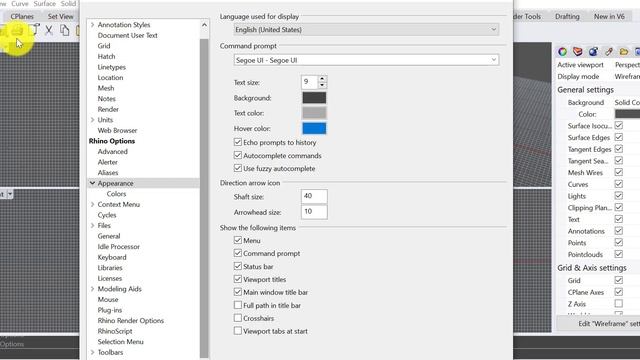Select Colors under Appearance
The height and width of the screenshot is (360, 640).
[116, 194]
